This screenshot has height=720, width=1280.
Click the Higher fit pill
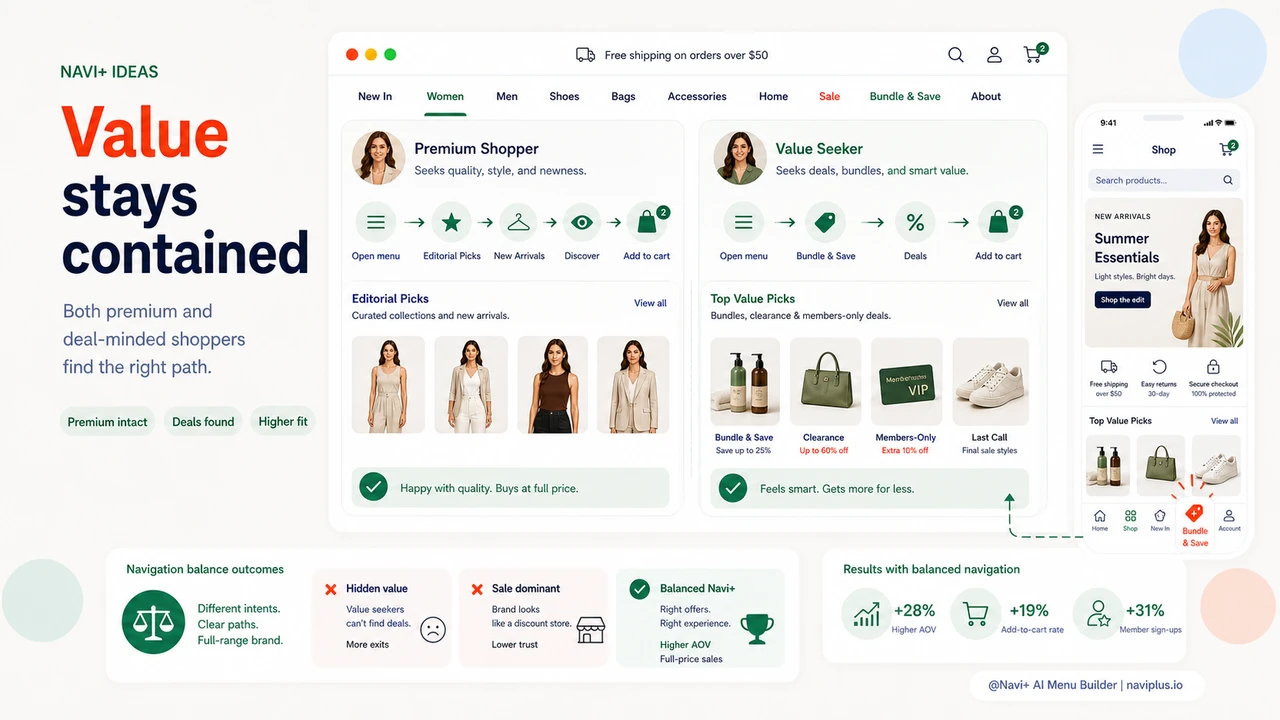coord(283,422)
